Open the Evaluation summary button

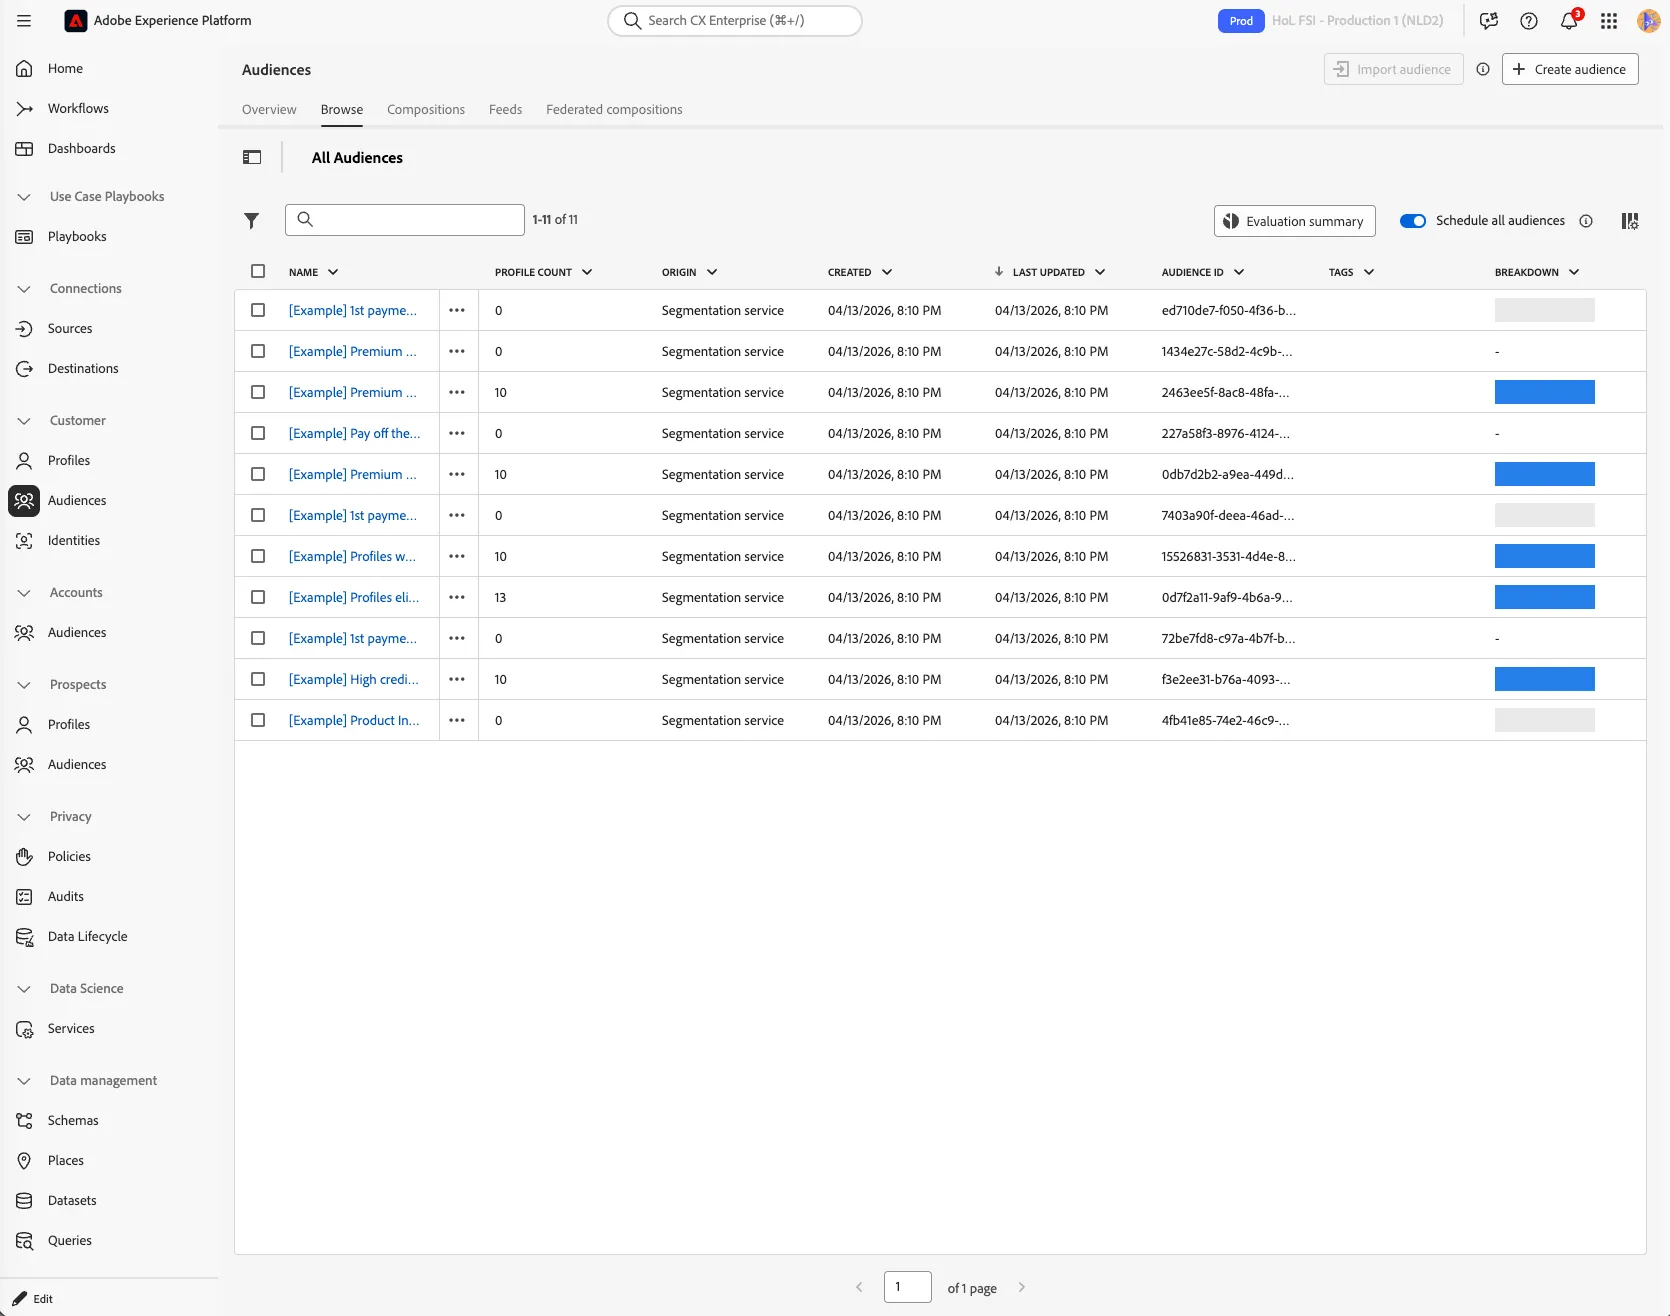click(x=1295, y=221)
